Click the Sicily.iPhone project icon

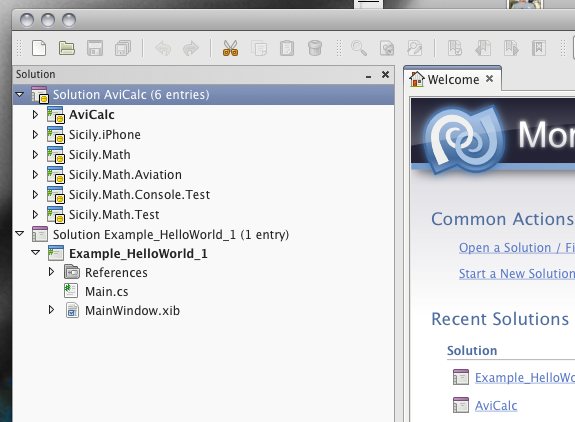click(56, 135)
